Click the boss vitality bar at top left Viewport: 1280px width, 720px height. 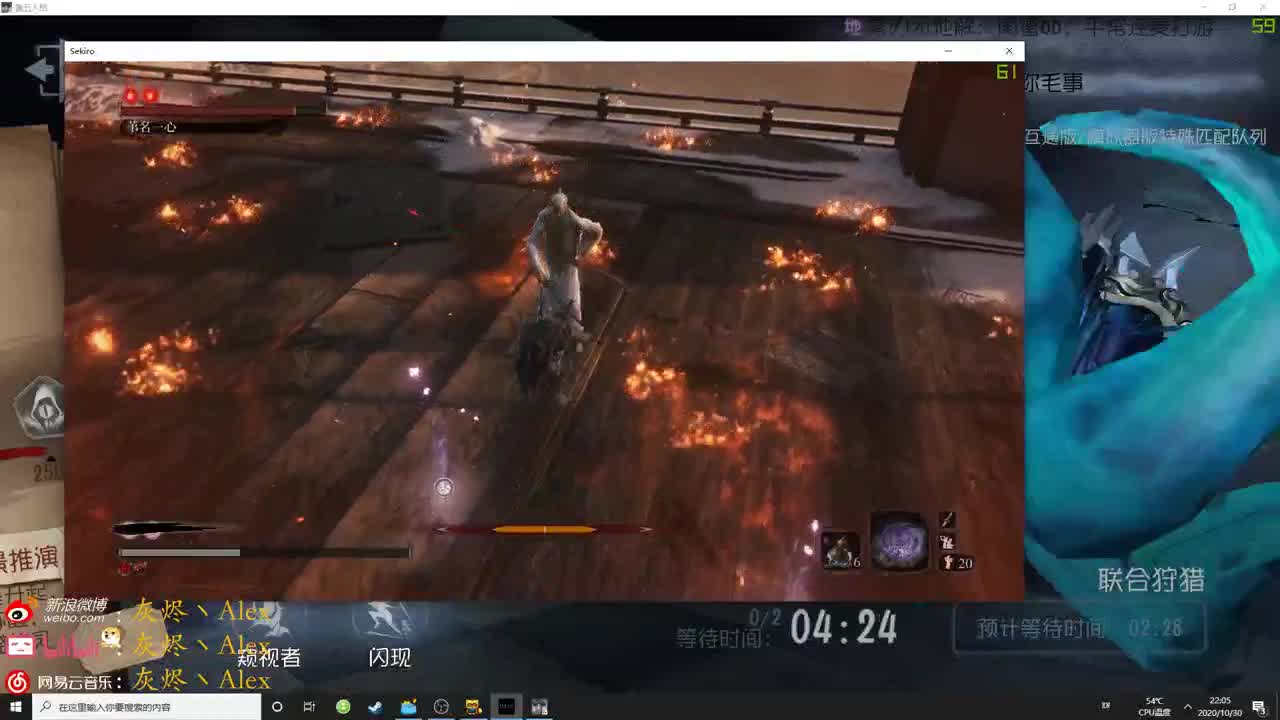pyautogui.click(x=222, y=110)
